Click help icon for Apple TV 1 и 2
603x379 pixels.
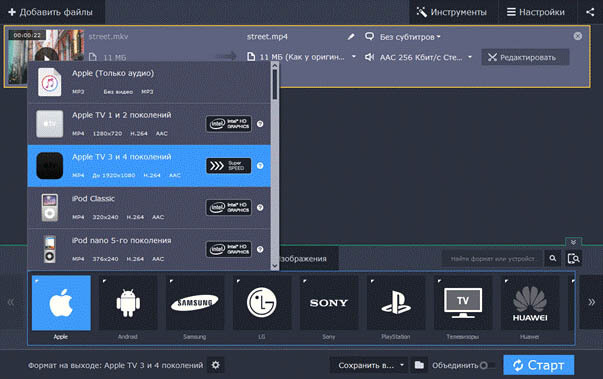click(x=260, y=124)
